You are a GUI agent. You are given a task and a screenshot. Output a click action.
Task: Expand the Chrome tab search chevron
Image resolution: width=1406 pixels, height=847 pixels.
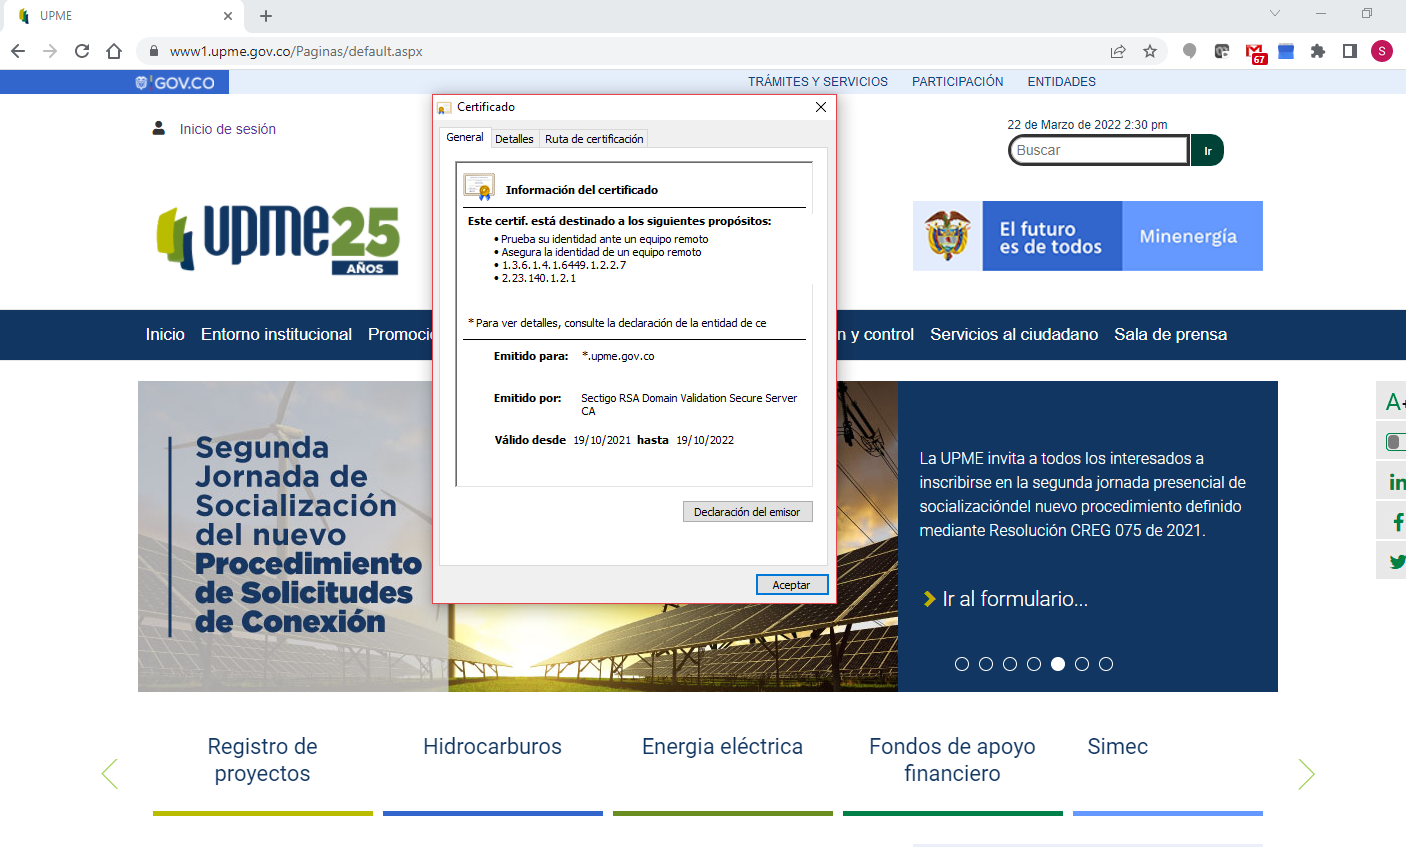coord(1274,14)
